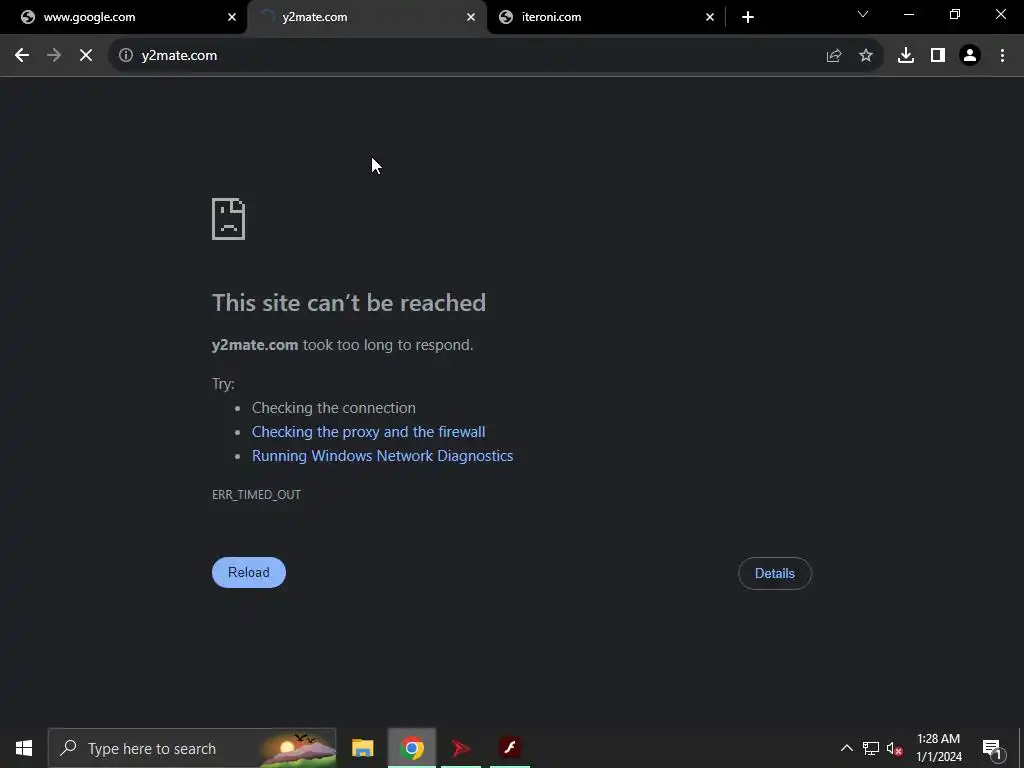Open the Flash app on taskbar
This screenshot has height=768, width=1024.
[510, 748]
